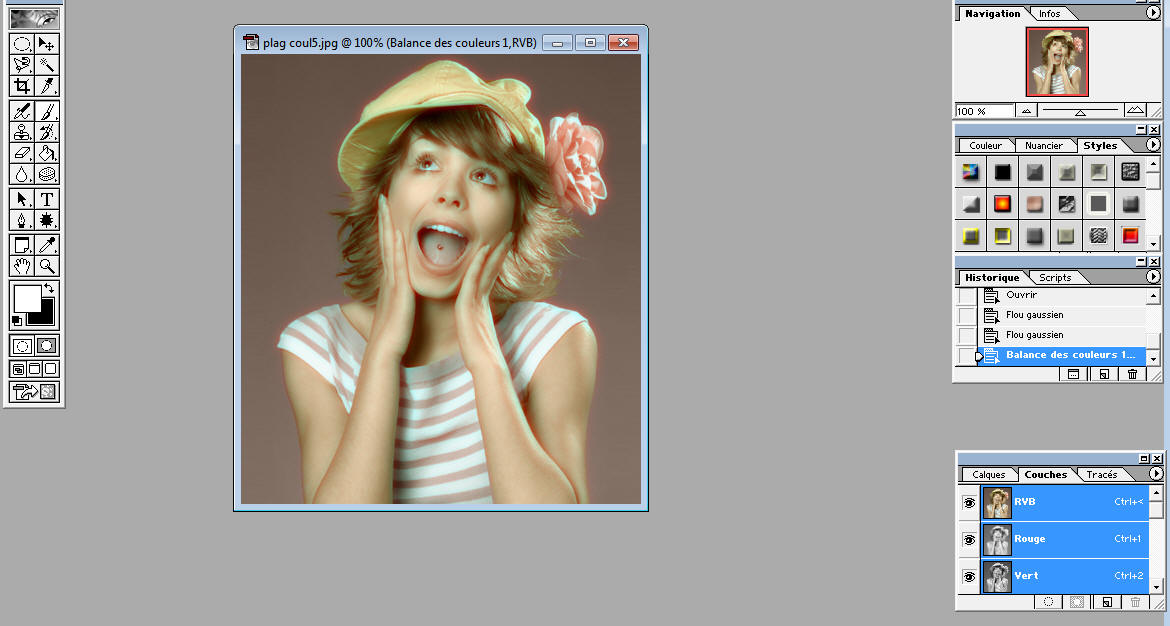Image resolution: width=1170 pixels, height=626 pixels.
Task: Load channel as selection
Action: pyautogui.click(x=1048, y=602)
